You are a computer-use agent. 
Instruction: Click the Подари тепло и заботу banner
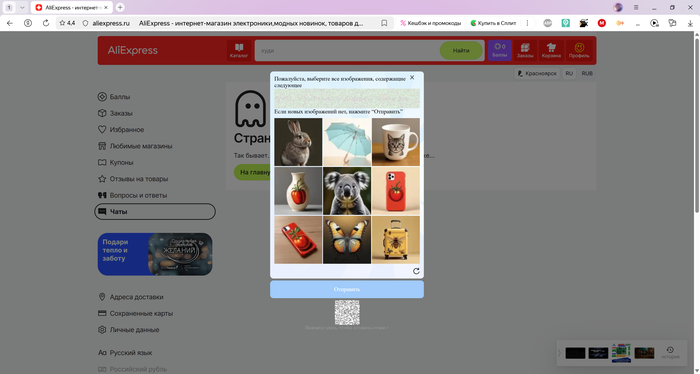pyautogui.click(x=155, y=254)
